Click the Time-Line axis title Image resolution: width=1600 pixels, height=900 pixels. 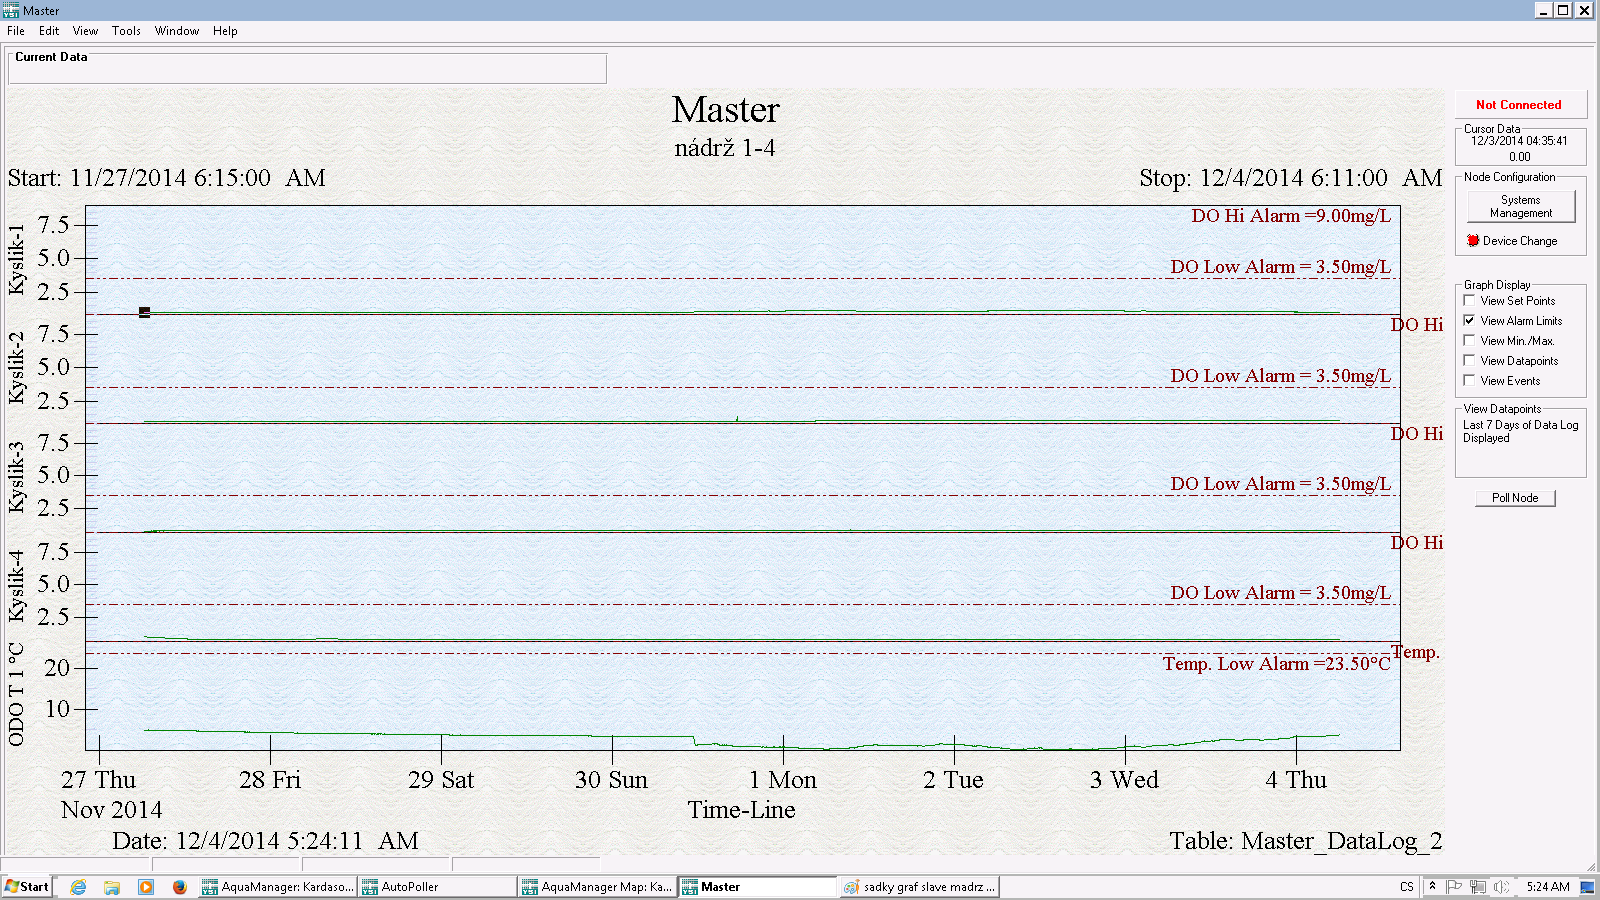coord(741,810)
